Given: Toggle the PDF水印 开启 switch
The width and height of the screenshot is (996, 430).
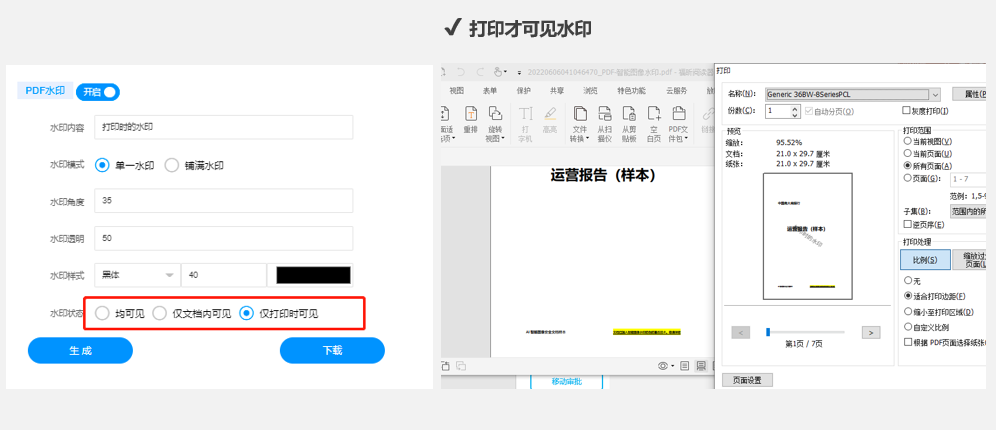Looking at the screenshot, I should pos(98,92).
